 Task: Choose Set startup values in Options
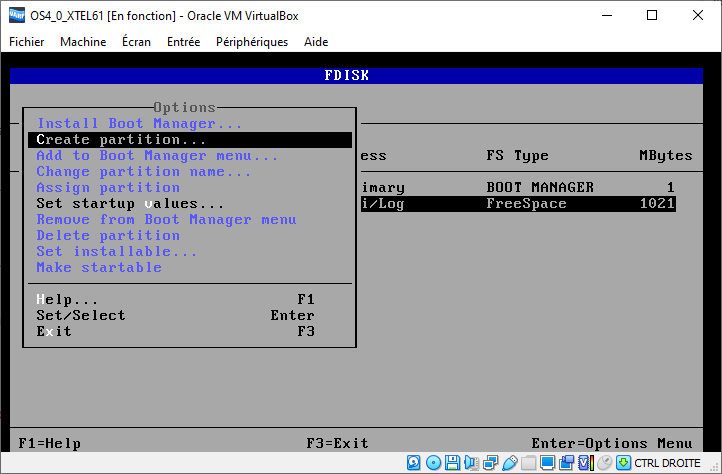pyautogui.click(x=130, y=204)
